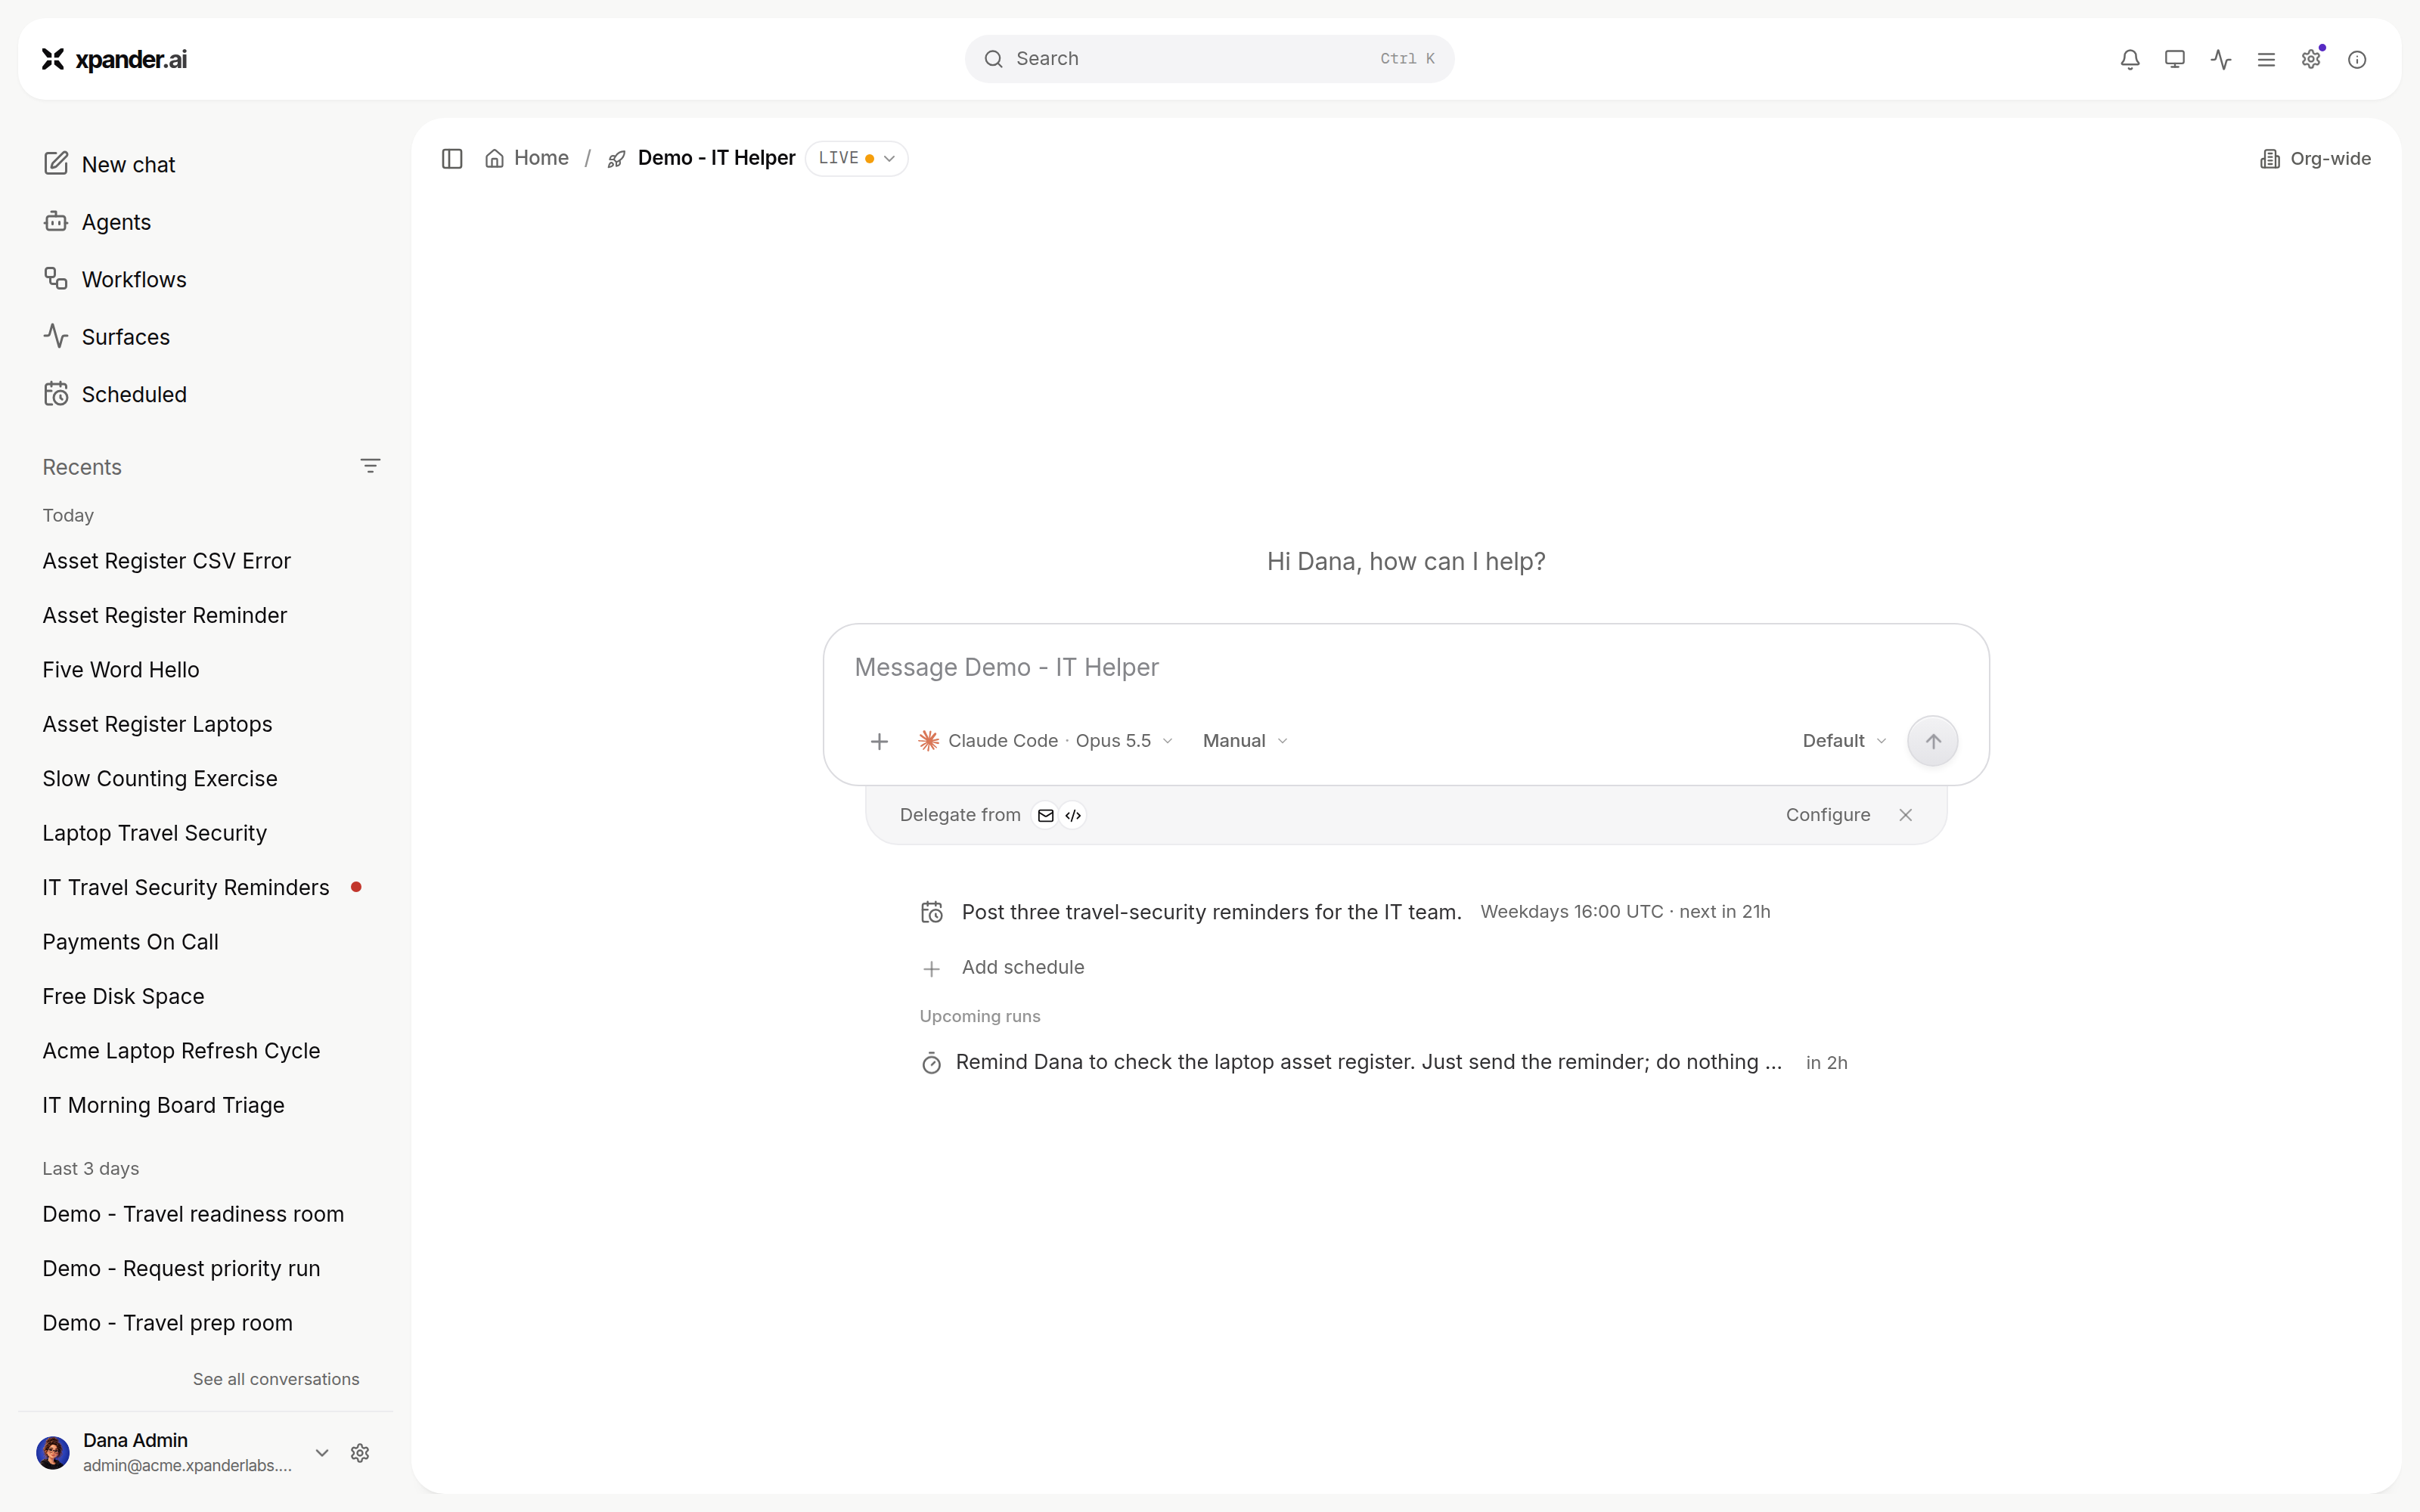Start a New chat

coord(109,164)
